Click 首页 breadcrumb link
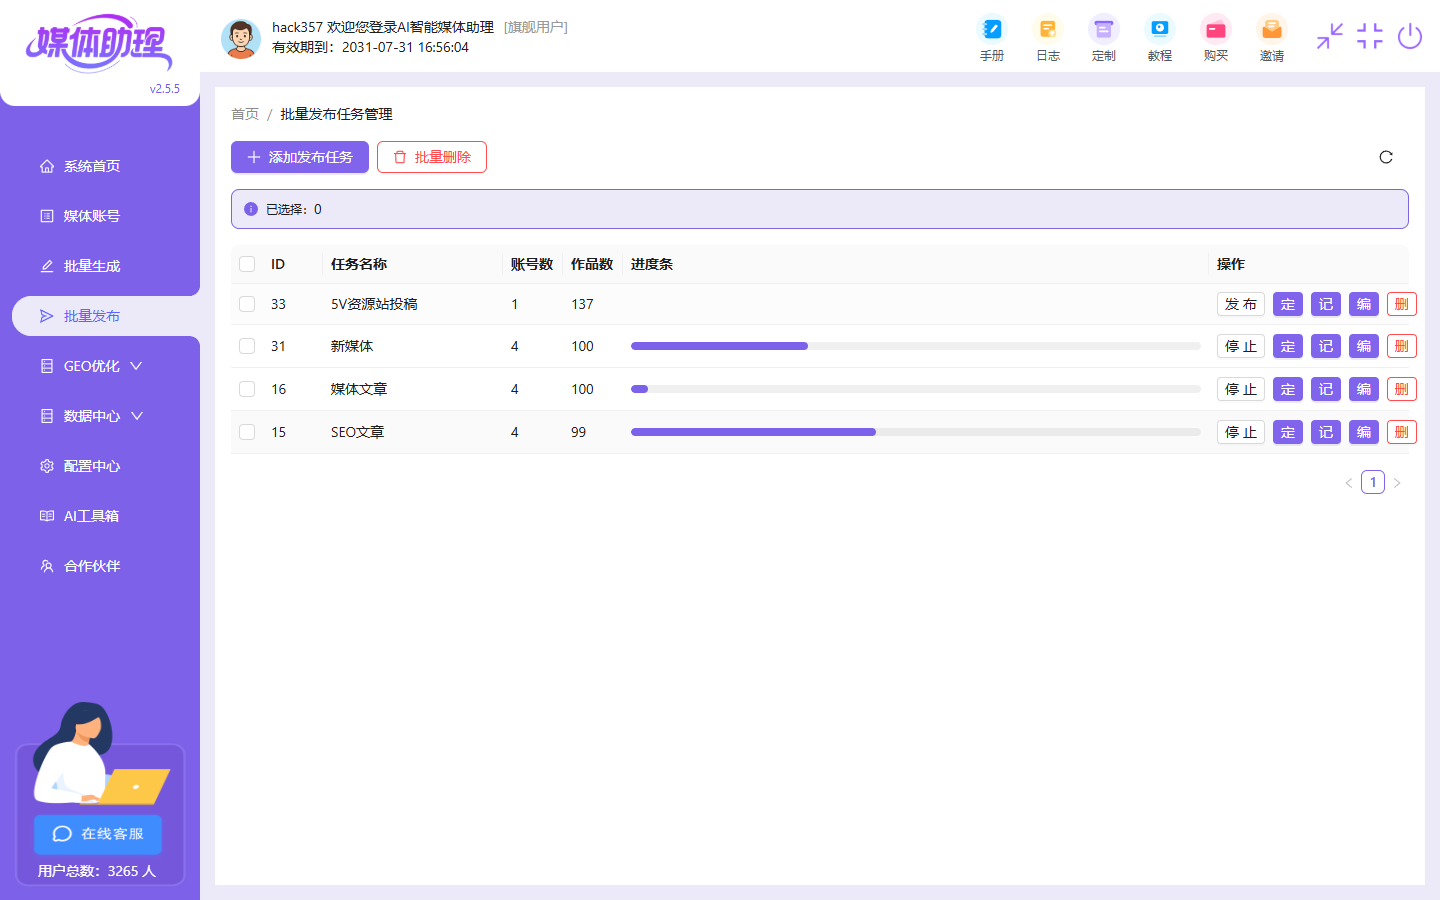Image resolution: width=1440 pixels, height=900 pixels. [x=245, y=114]
